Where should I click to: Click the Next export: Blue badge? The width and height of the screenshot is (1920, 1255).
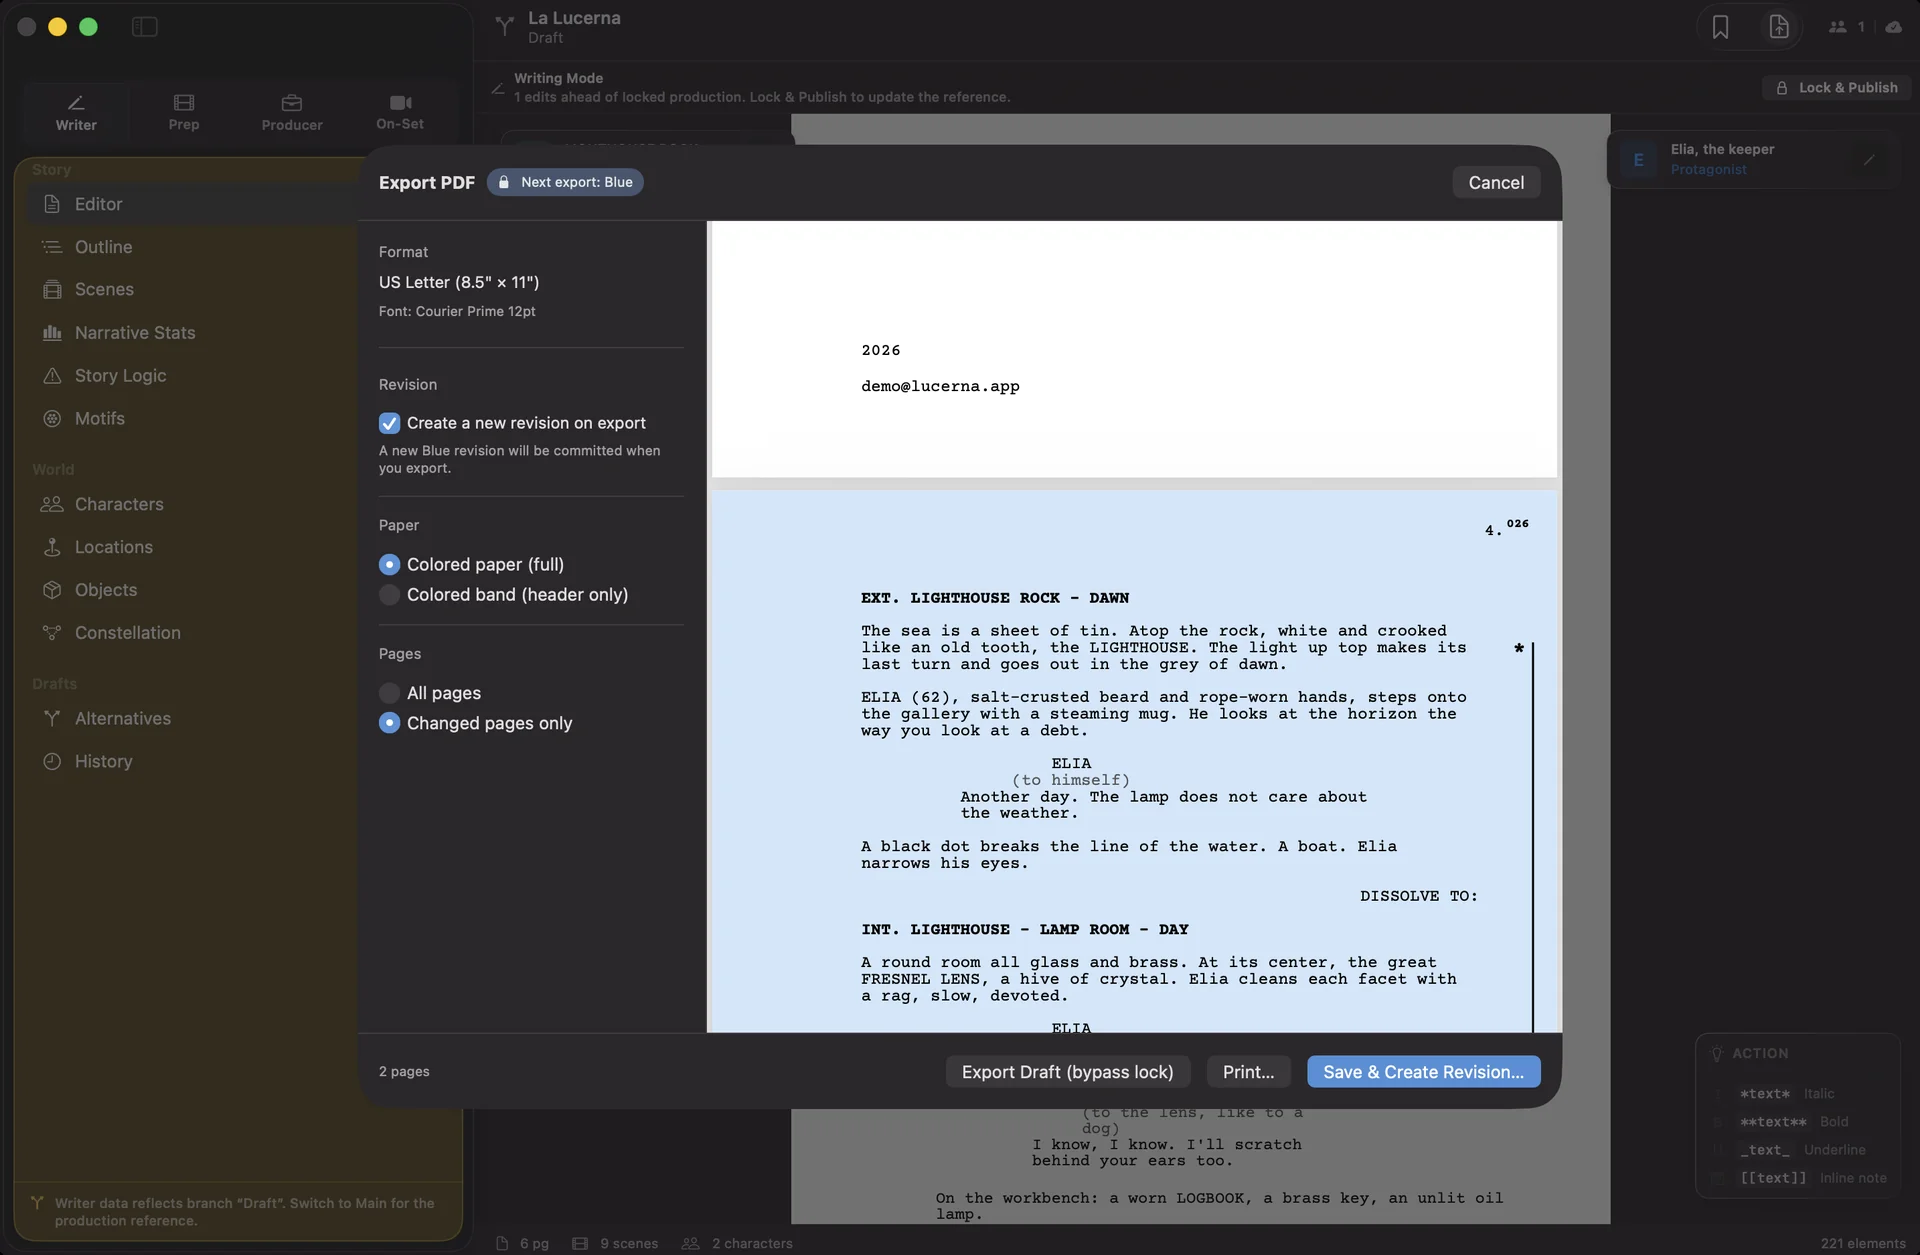pyautogui.click(x=565, y=183)
